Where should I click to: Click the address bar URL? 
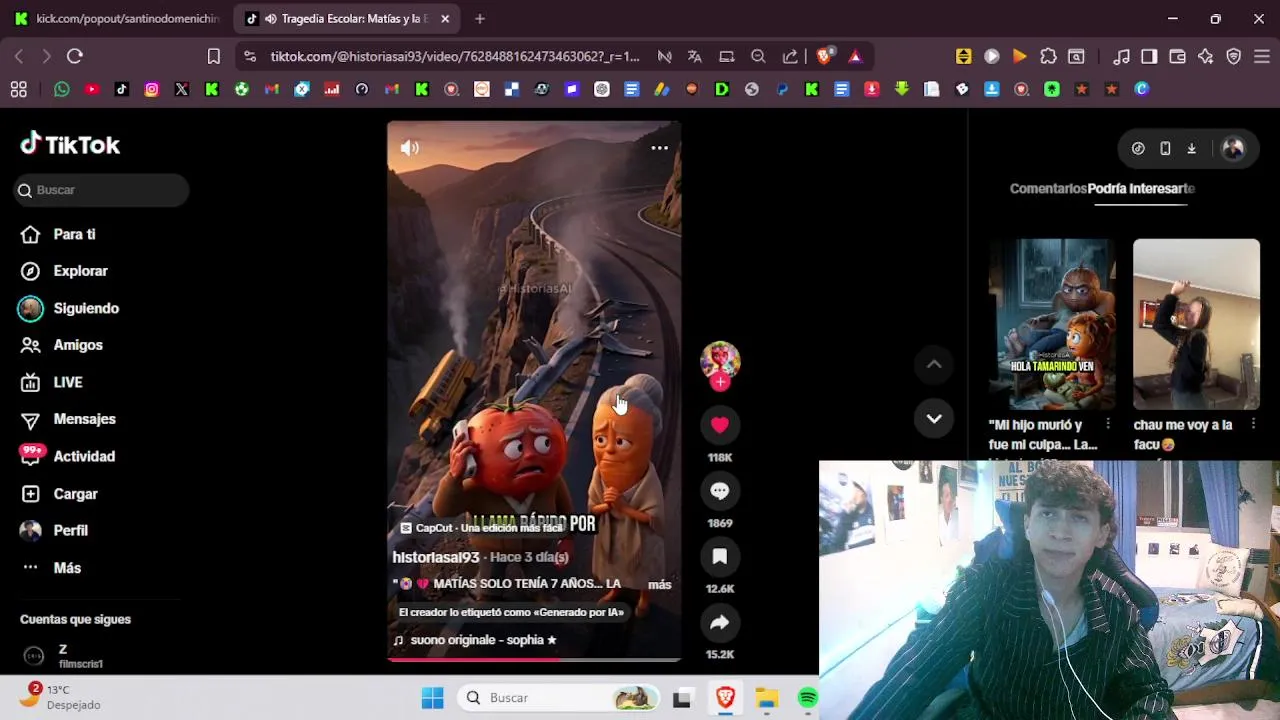[x=455, y=56]
